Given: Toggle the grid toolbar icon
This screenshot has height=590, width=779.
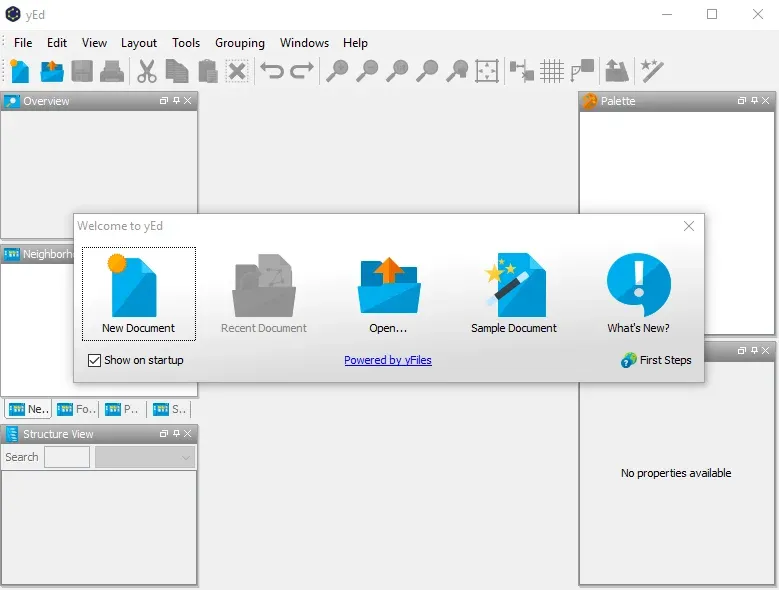Looking at the screenshot, I should pos(552,71).
